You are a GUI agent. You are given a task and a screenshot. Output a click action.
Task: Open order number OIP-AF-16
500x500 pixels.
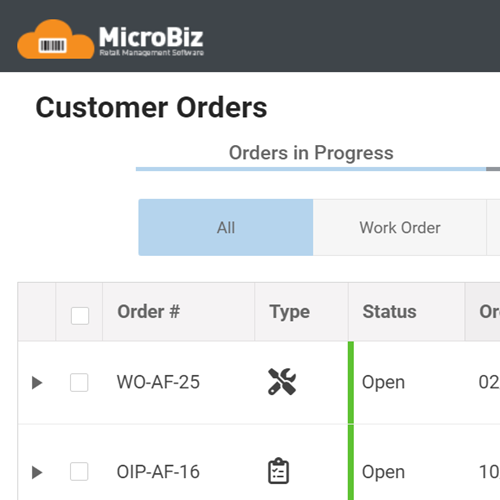[x=158, y=472]
